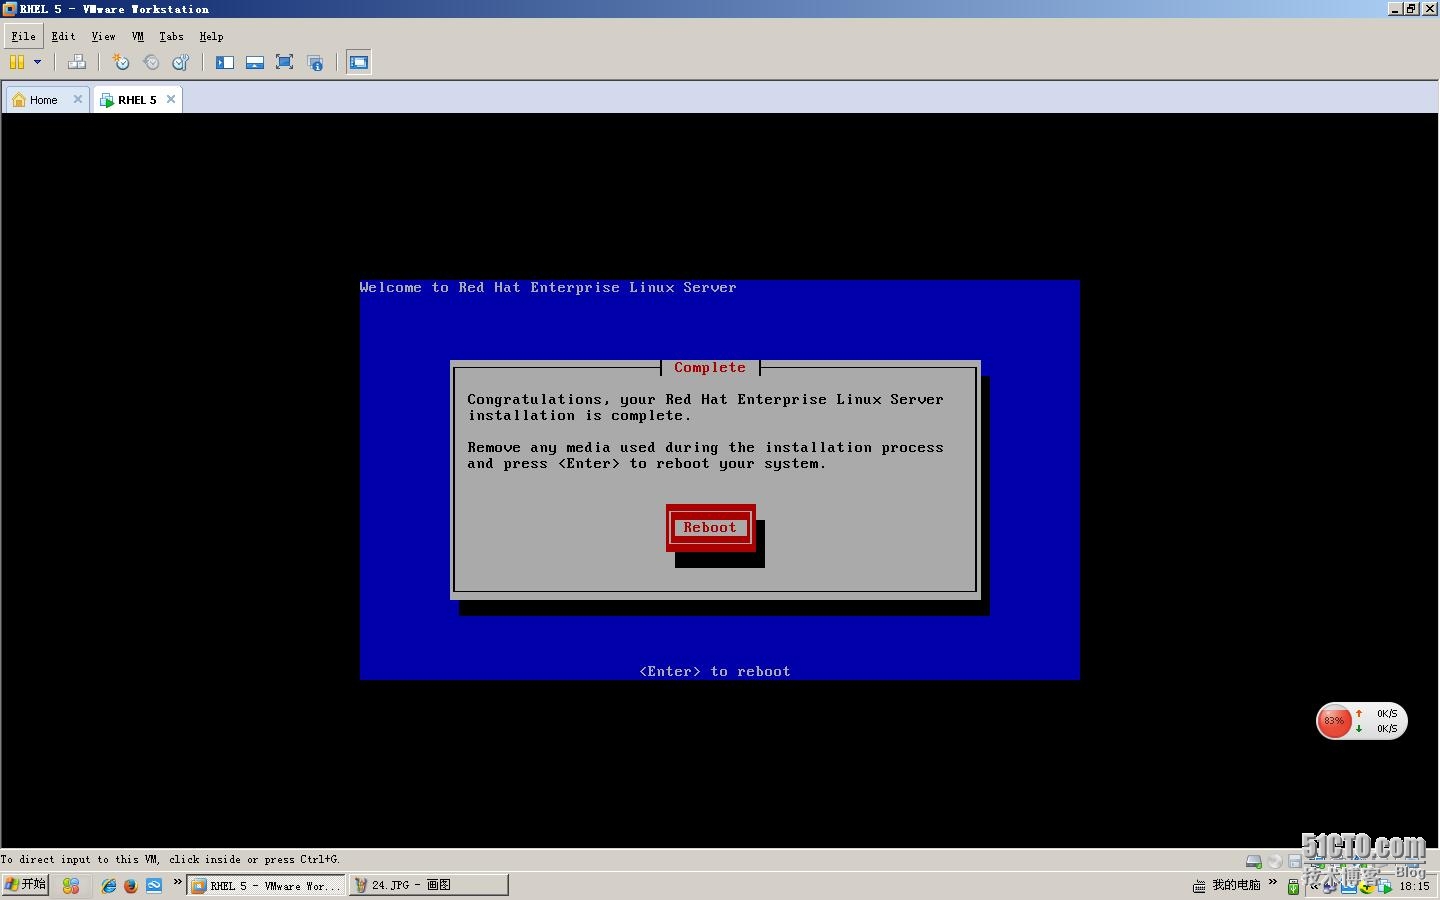Click the blue cloud quick launch icon

point(154,886)
